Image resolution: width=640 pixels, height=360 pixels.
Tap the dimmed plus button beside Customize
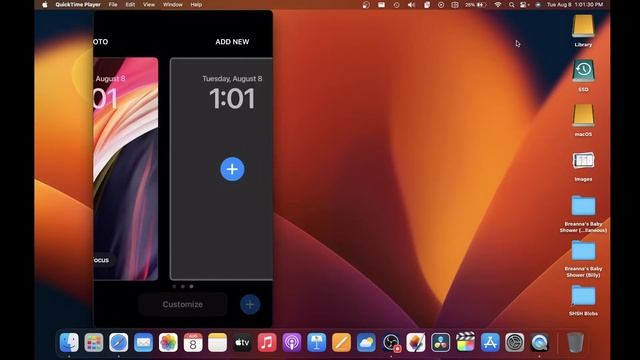coord(250,304)
